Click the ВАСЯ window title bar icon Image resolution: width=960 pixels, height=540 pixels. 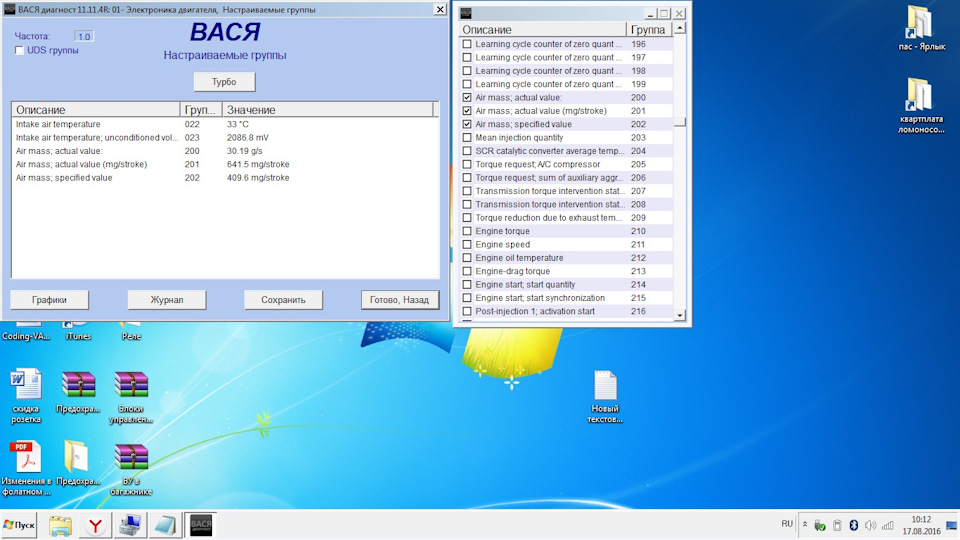pyautogui.click(x=10, y=9)
